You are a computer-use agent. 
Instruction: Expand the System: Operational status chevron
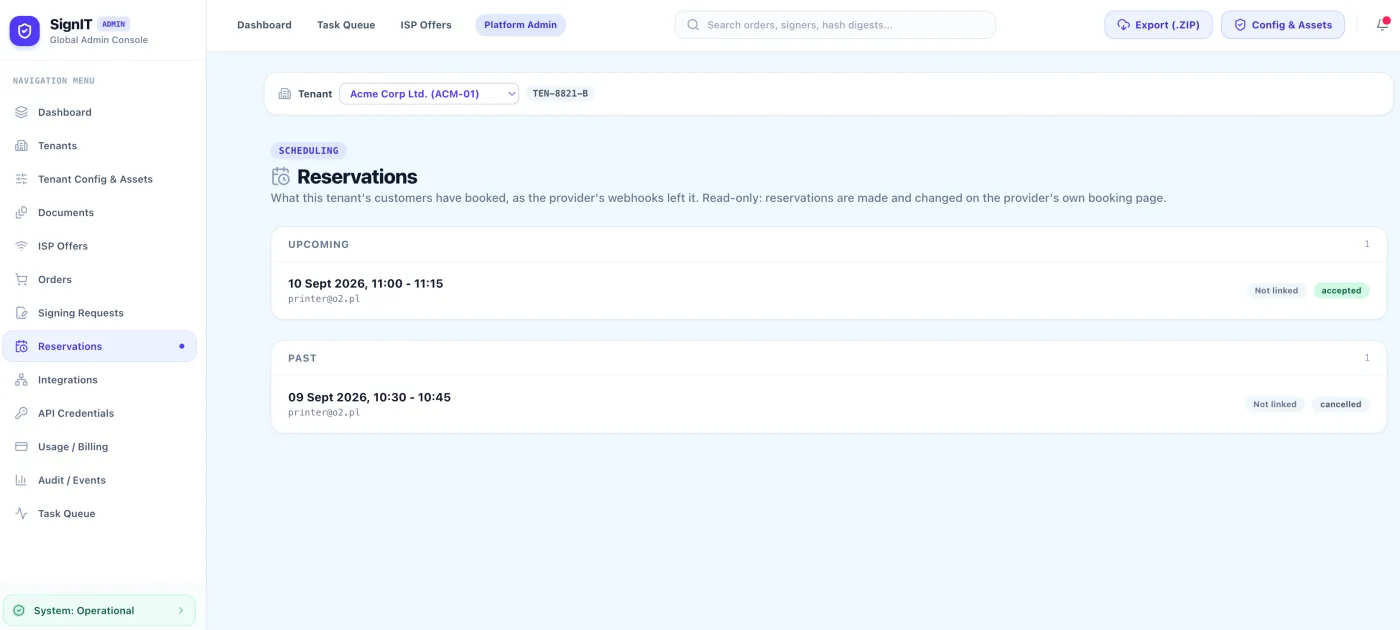[x=181, y=610]
